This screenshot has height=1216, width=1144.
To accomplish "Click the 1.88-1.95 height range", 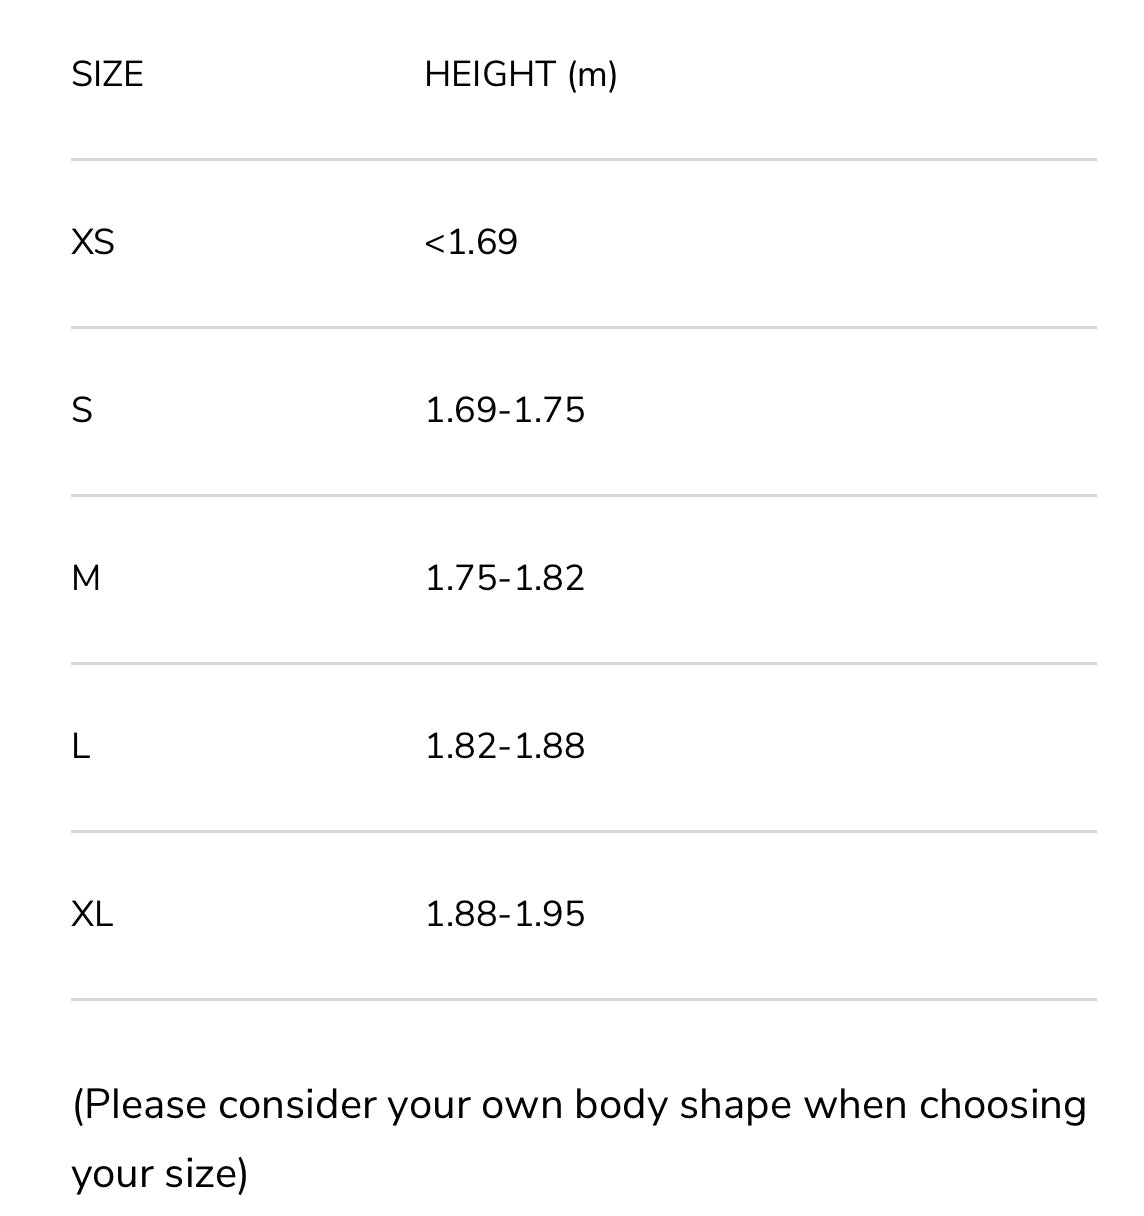I will pos(505,915).
